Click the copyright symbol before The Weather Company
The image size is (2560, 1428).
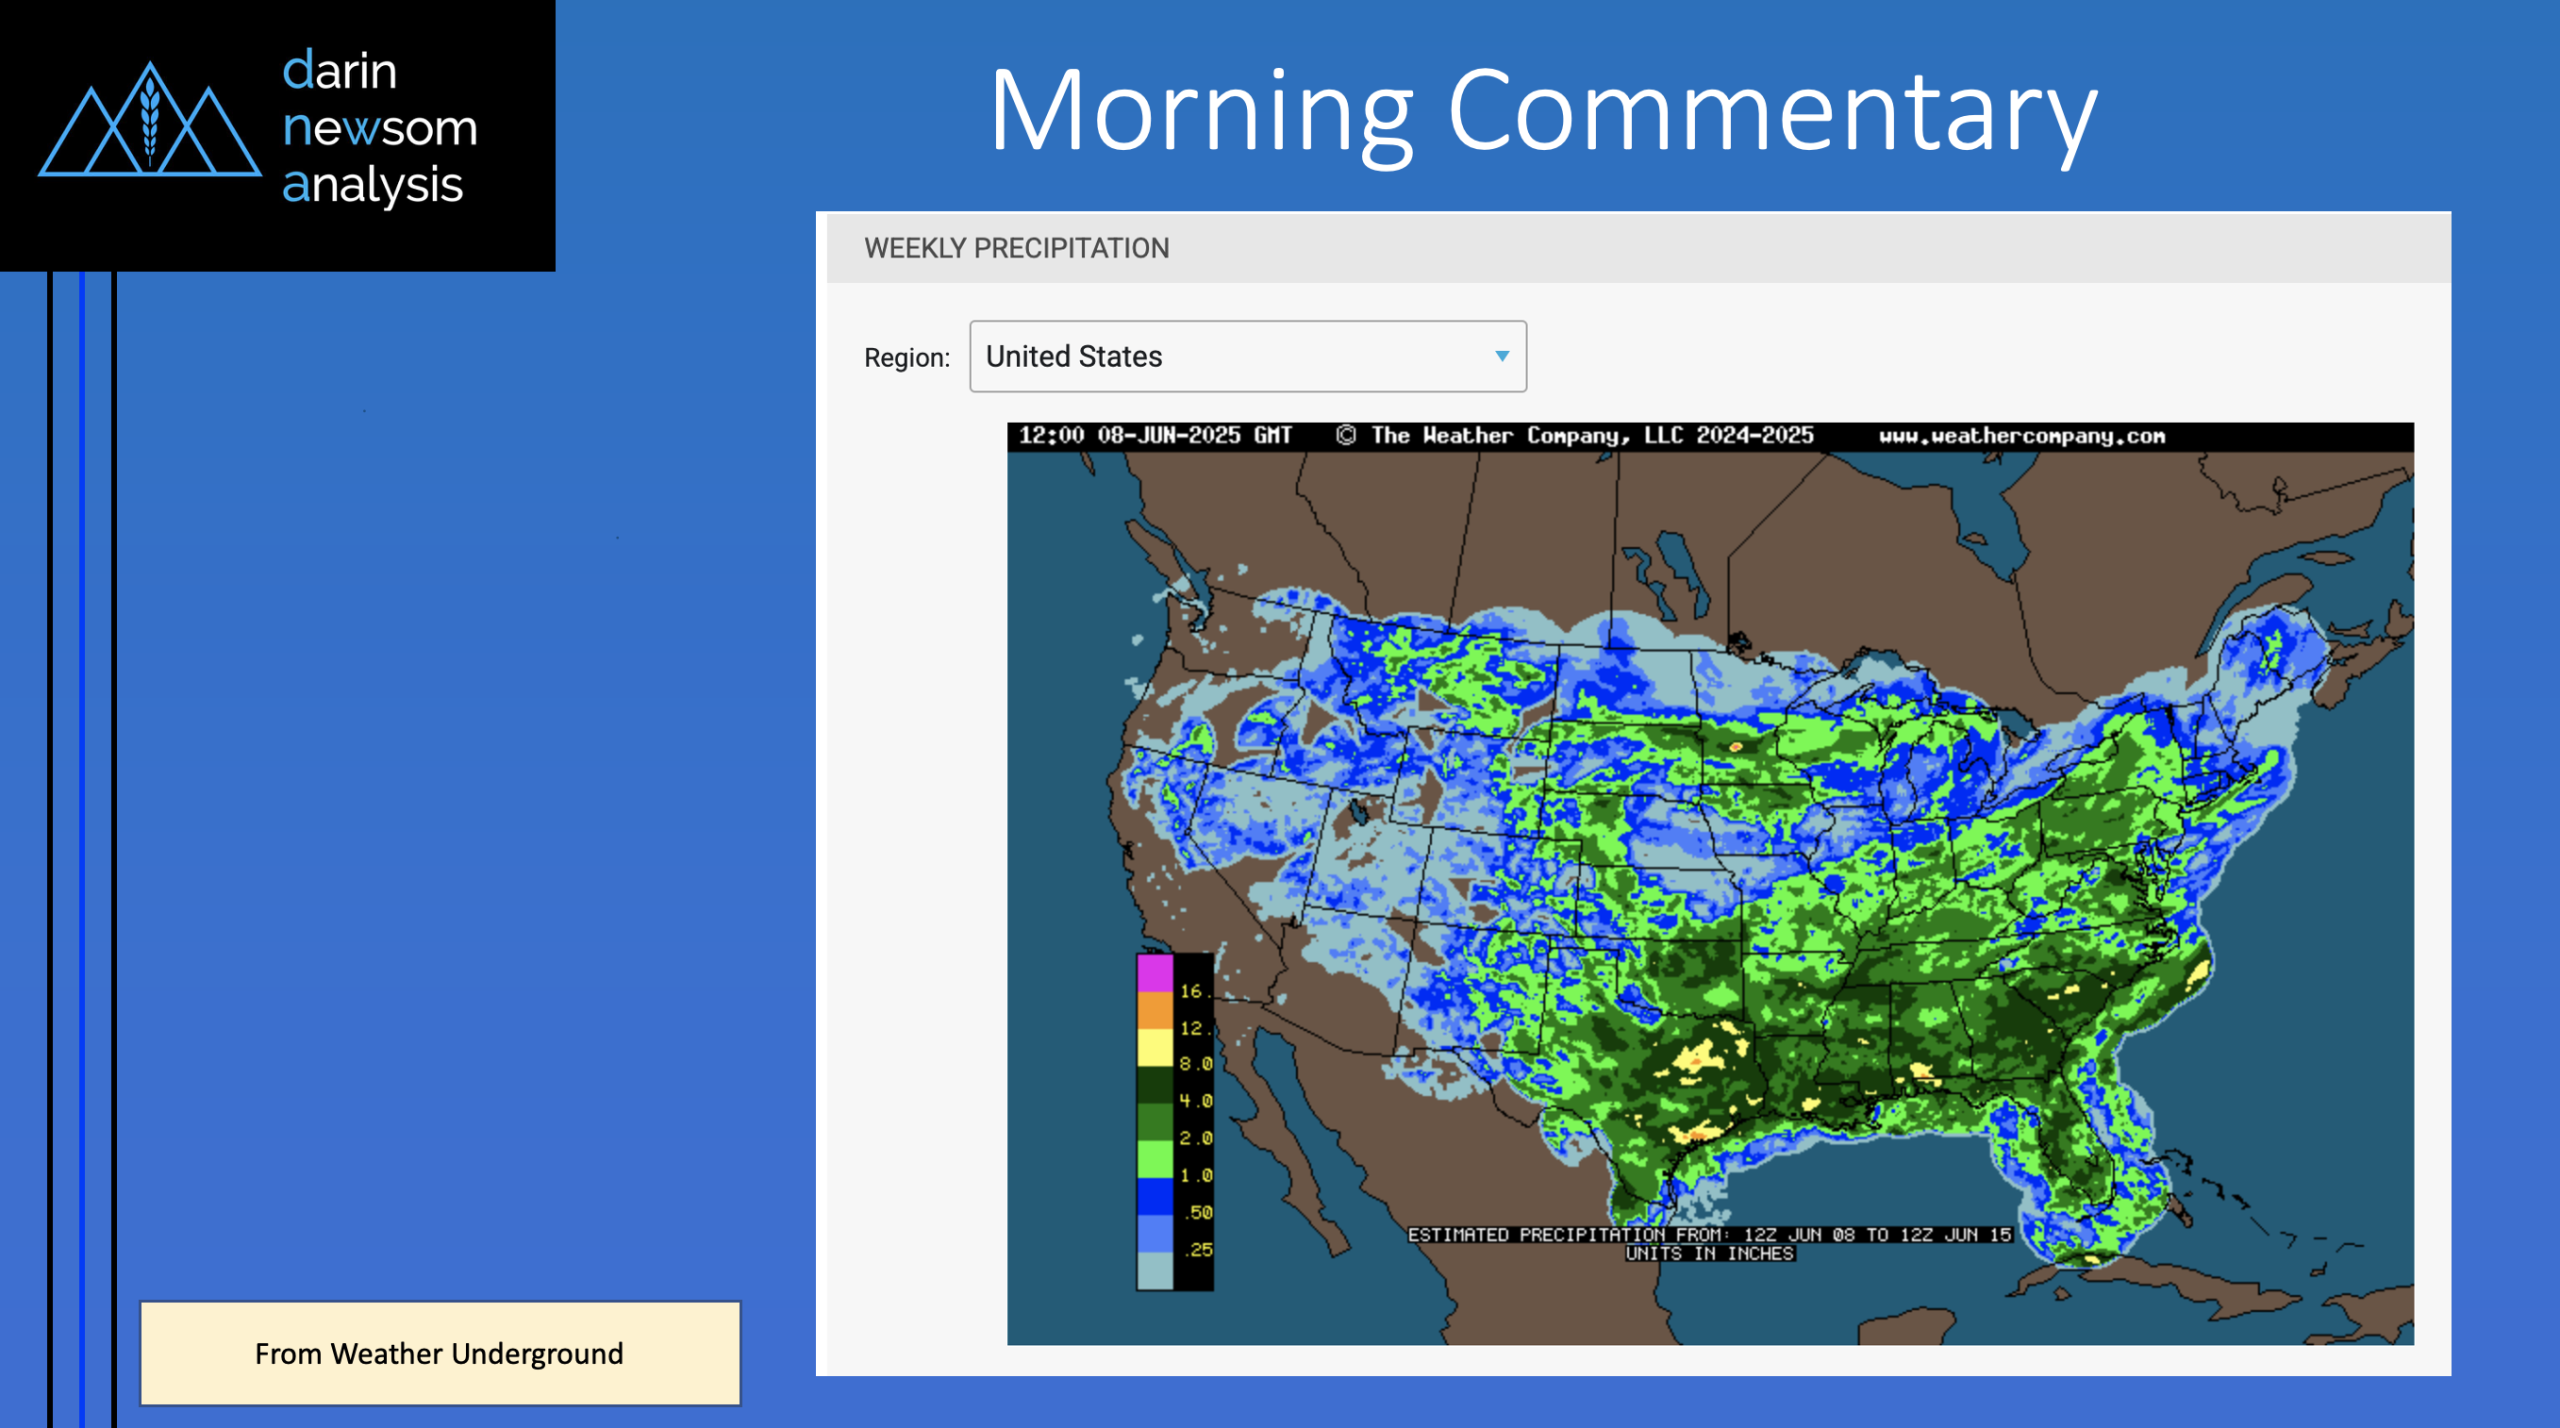tap(1346, 436)
